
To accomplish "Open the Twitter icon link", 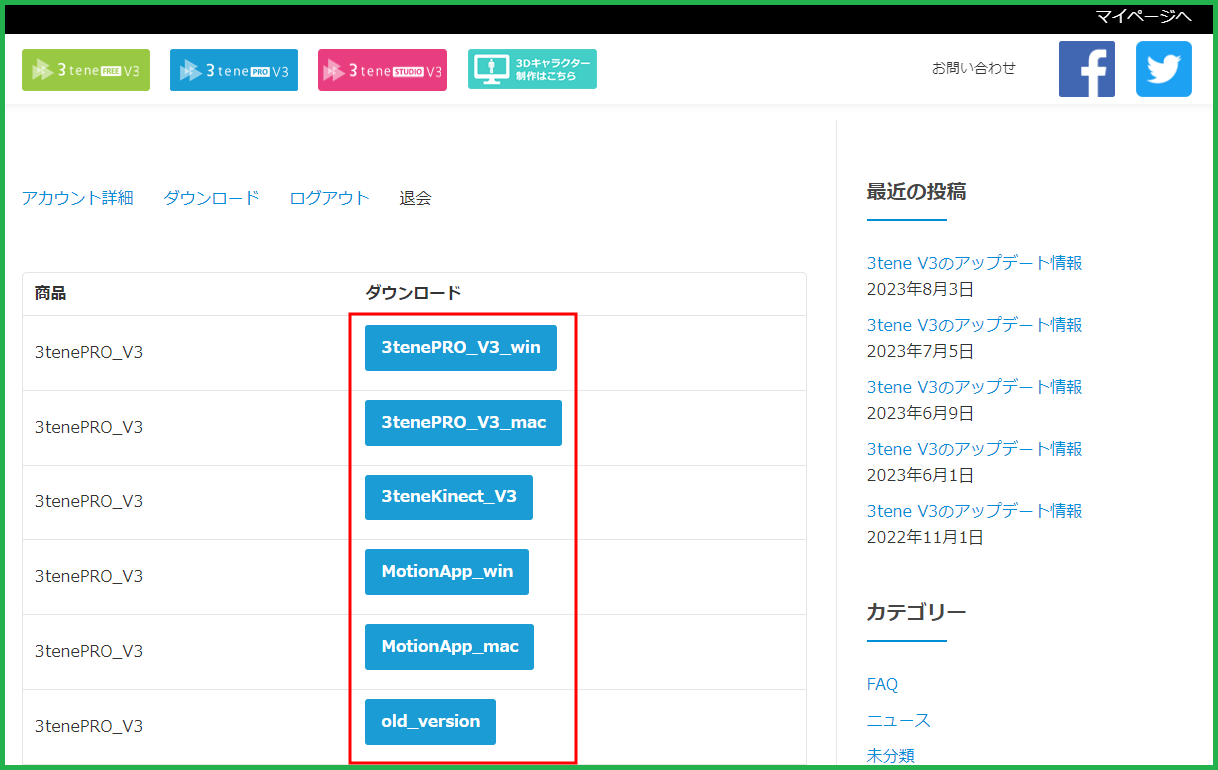I will (1164, 69).
